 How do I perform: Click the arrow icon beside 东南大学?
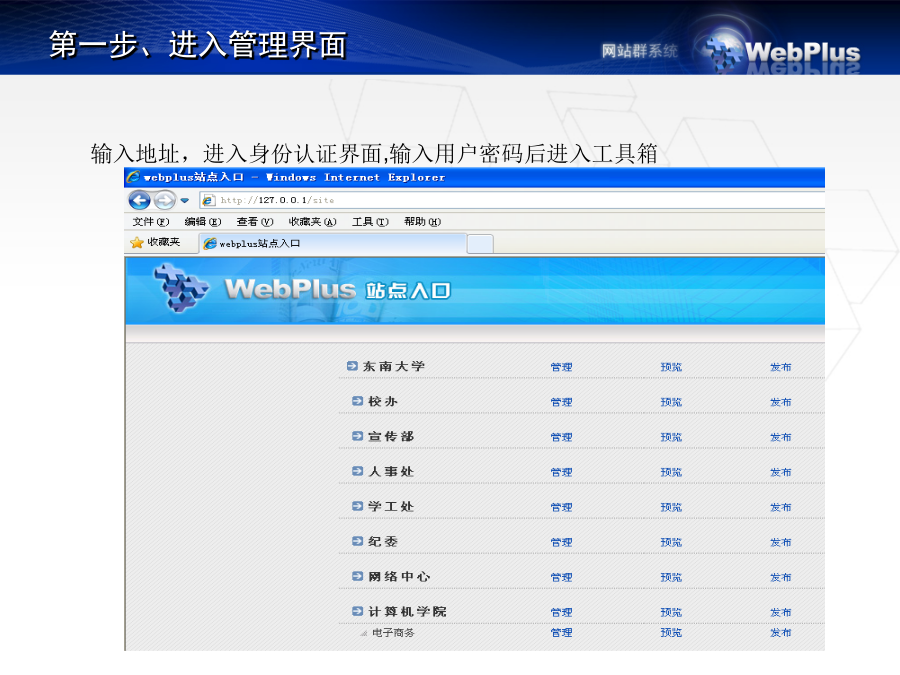coord(352,366)
